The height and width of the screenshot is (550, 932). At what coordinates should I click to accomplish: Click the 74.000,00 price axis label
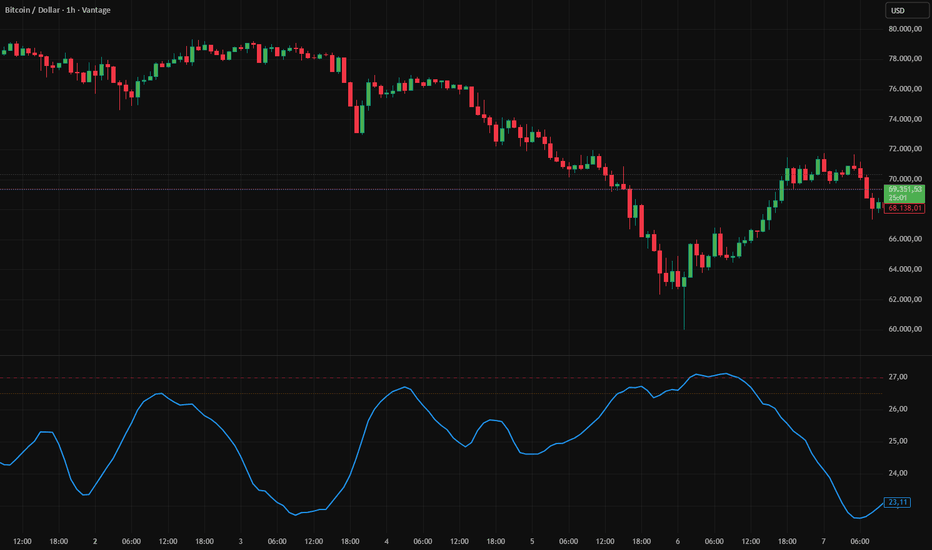pos(905,119)
